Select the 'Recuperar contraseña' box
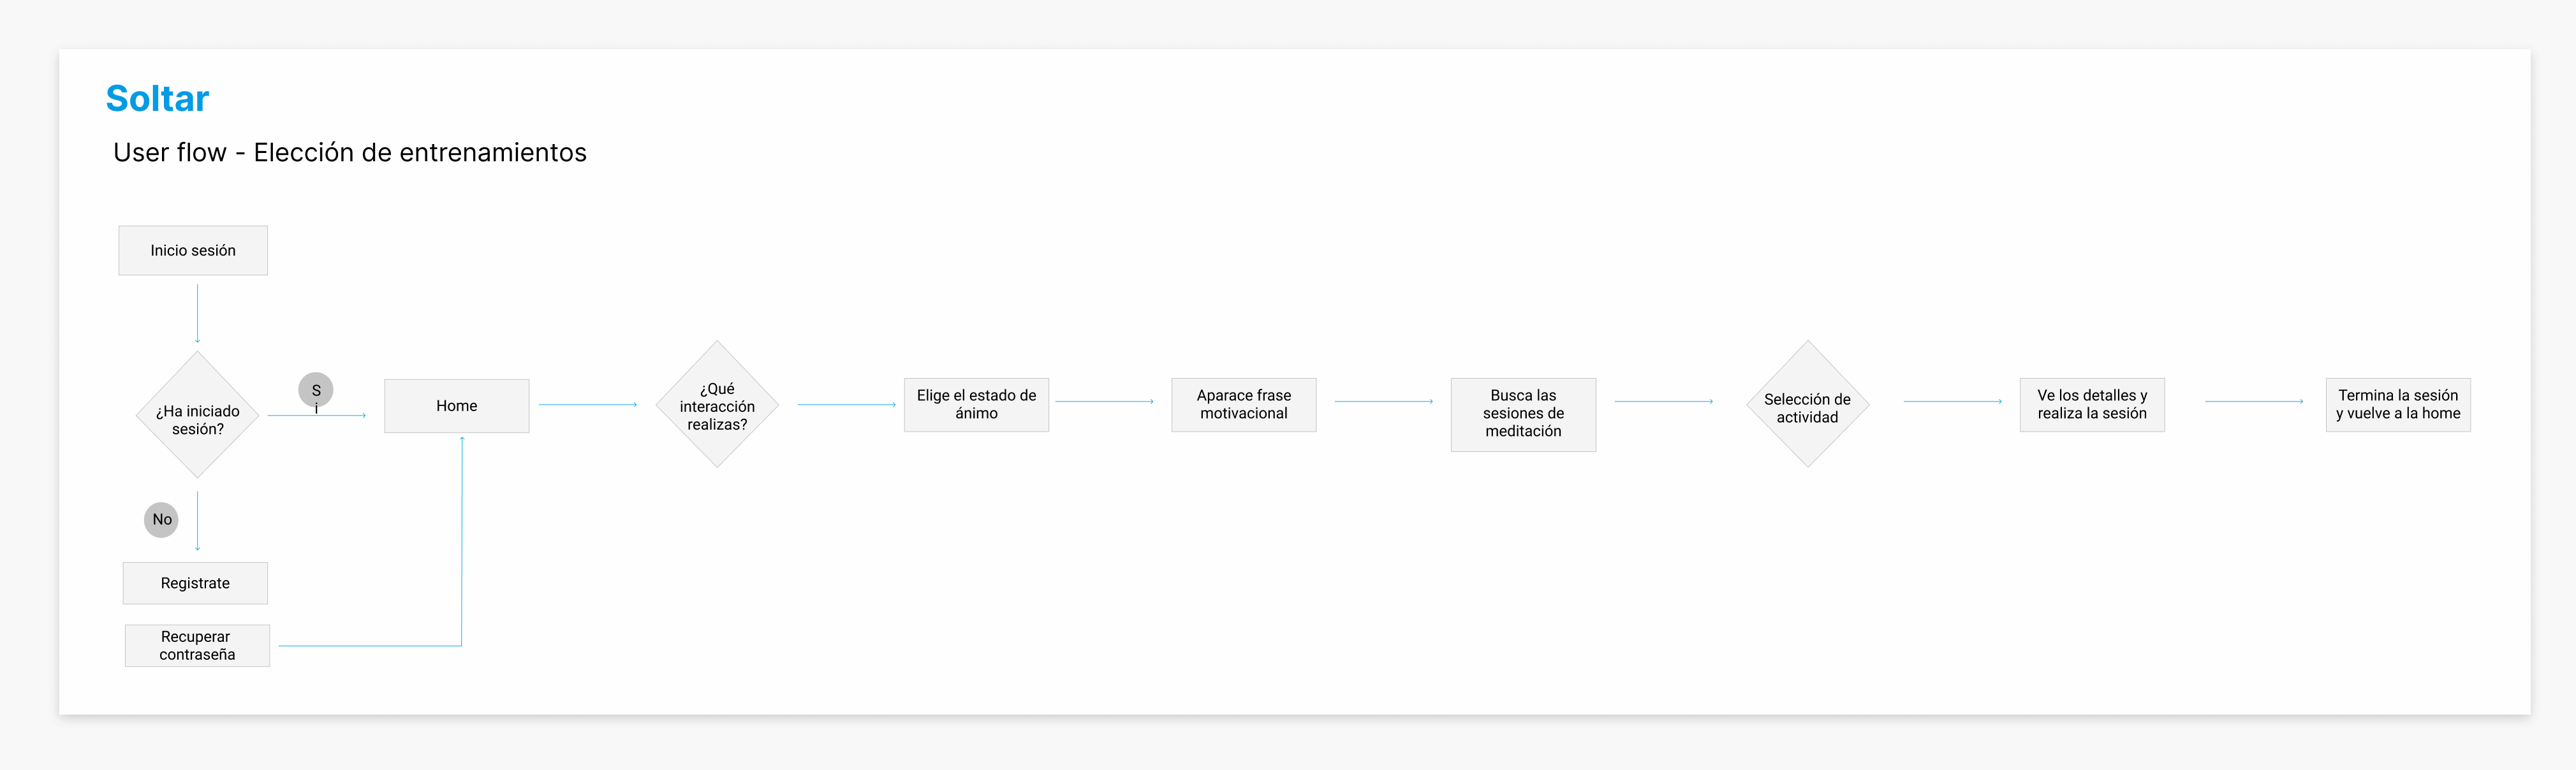Image resolution: width=2576 pixels, height=770 pixels. [197, 645]
